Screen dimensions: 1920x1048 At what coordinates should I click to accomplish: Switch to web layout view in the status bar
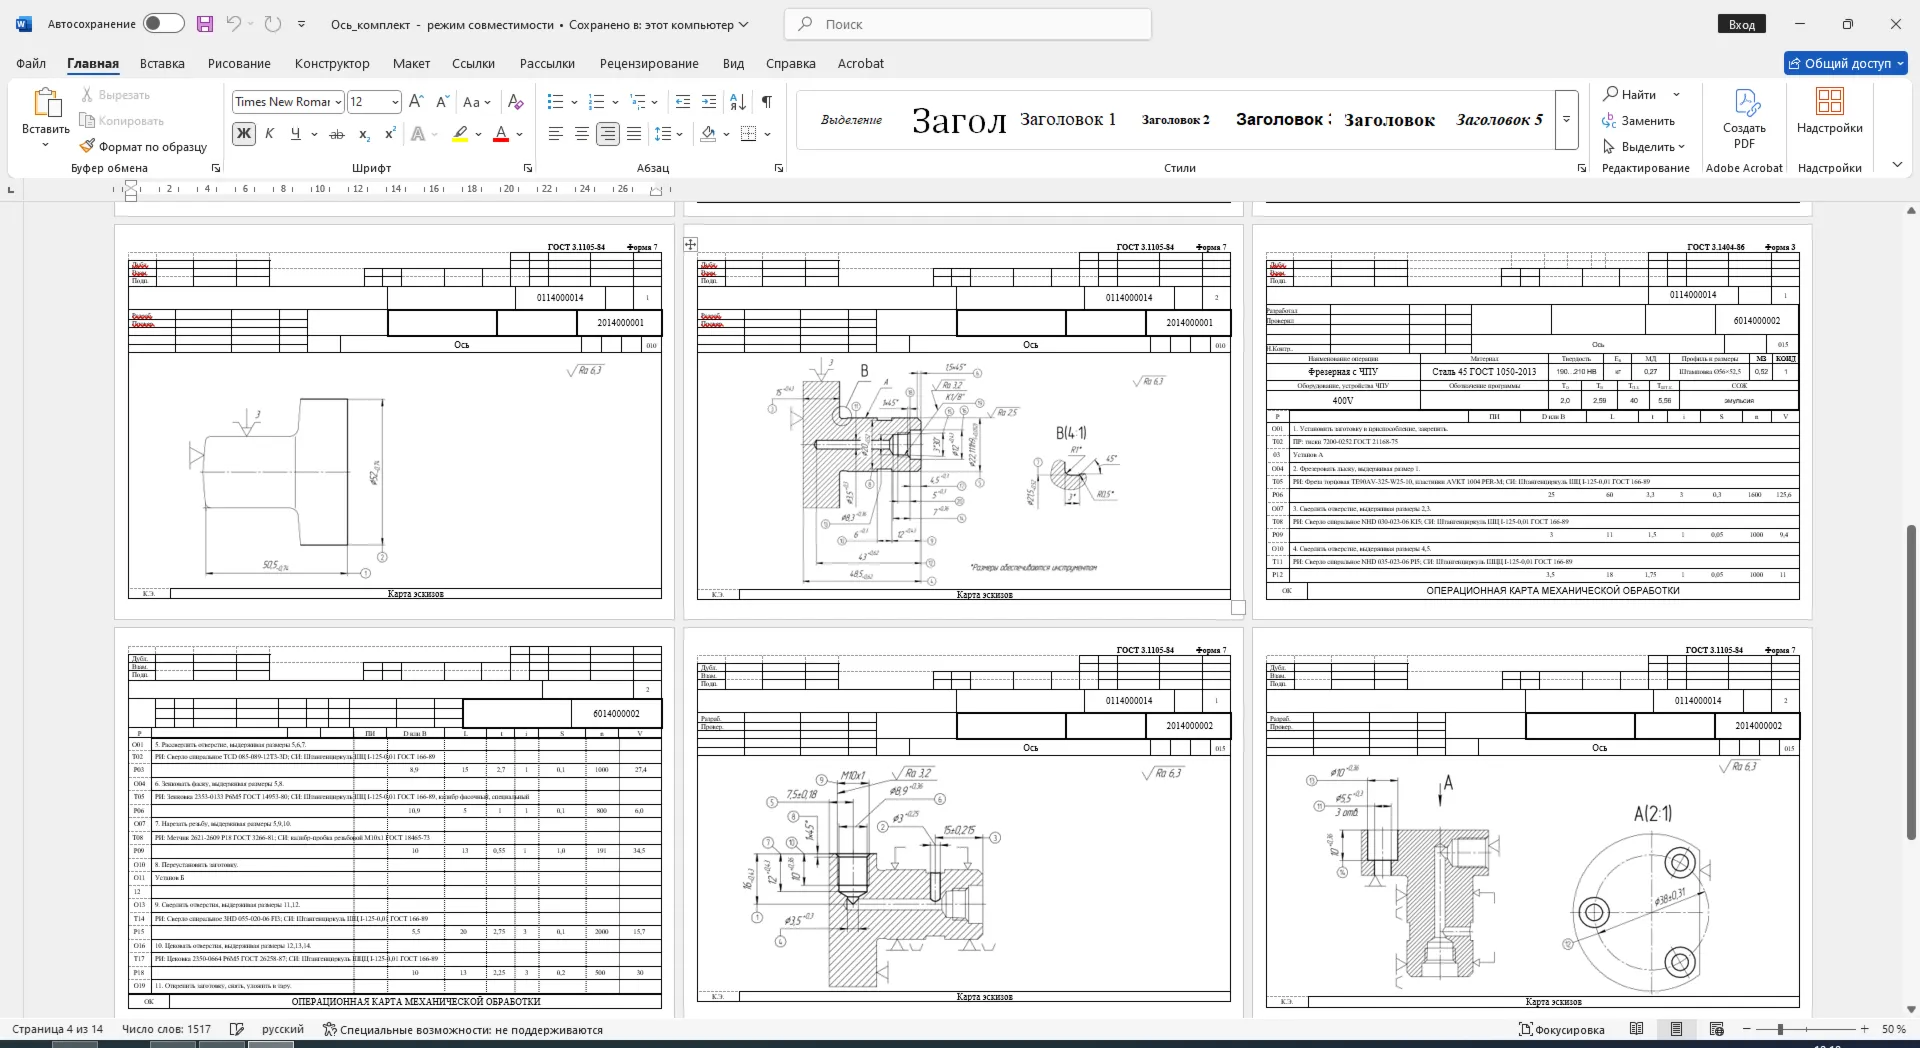pos(1717,1029)
